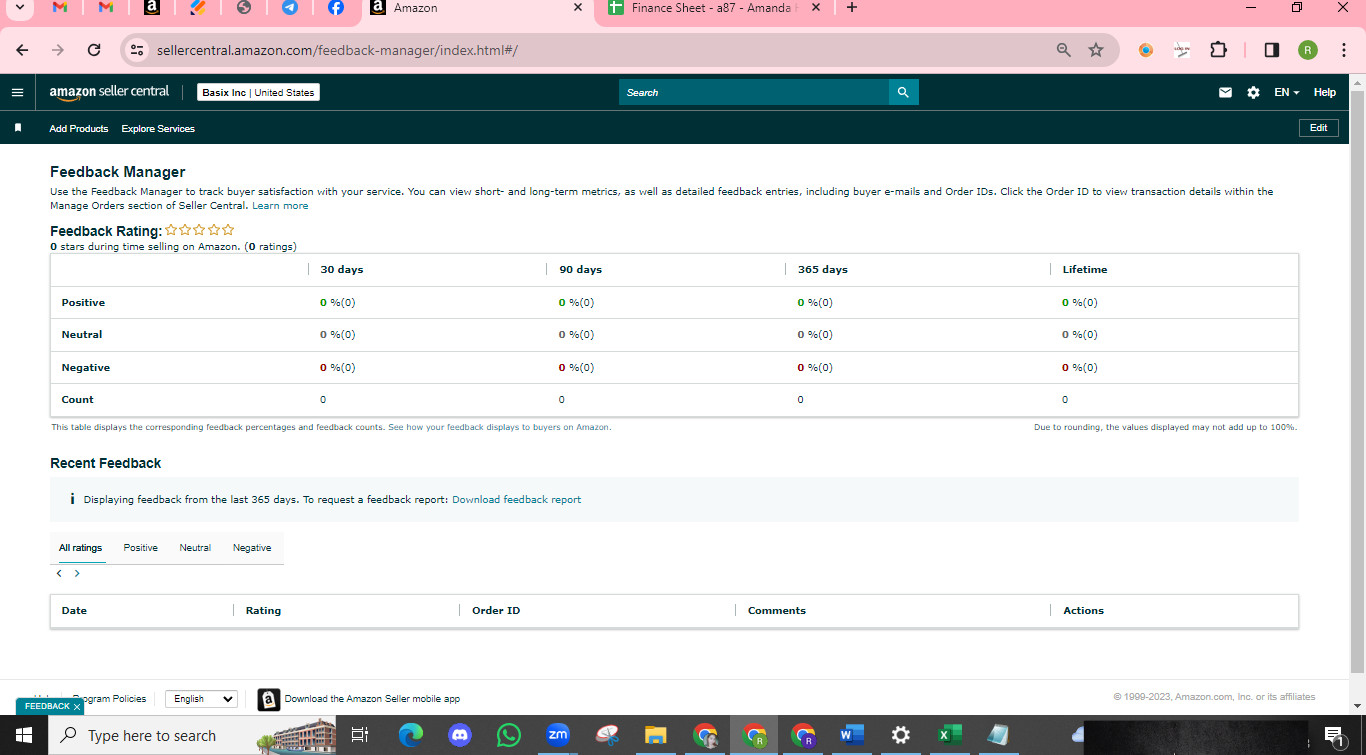This screenshot has height=755, width=1366.
Task: Open the English language selector in footer
Action: (201, 699)
